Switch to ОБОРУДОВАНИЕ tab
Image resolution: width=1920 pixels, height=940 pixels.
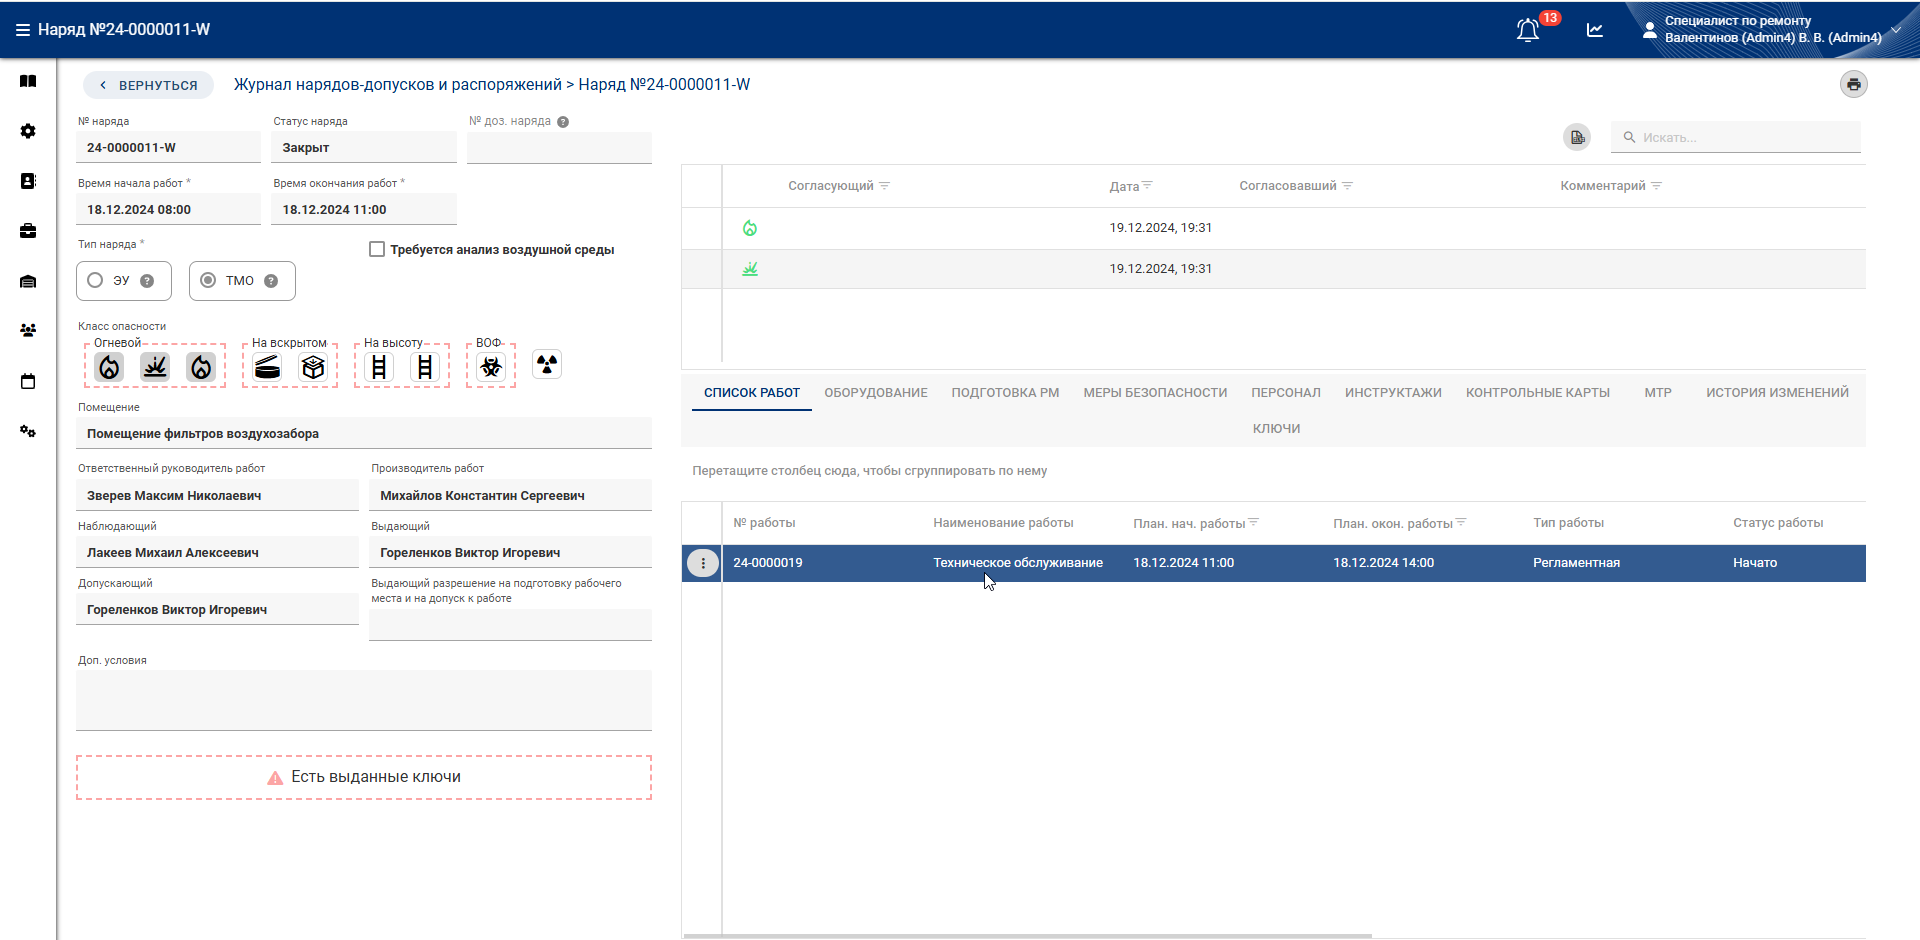tap(876, 393)
